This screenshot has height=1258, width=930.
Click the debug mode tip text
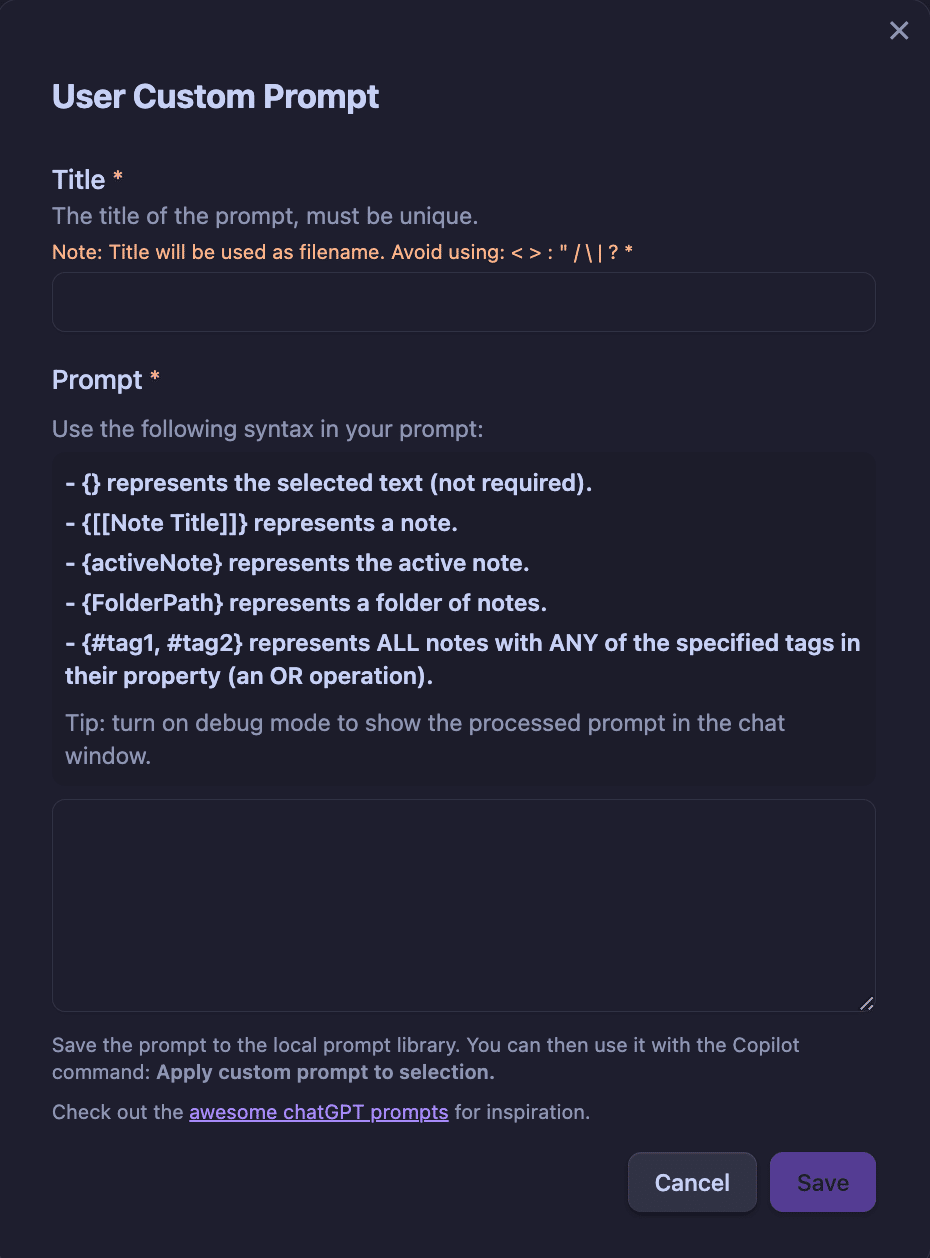pos(425,739)
